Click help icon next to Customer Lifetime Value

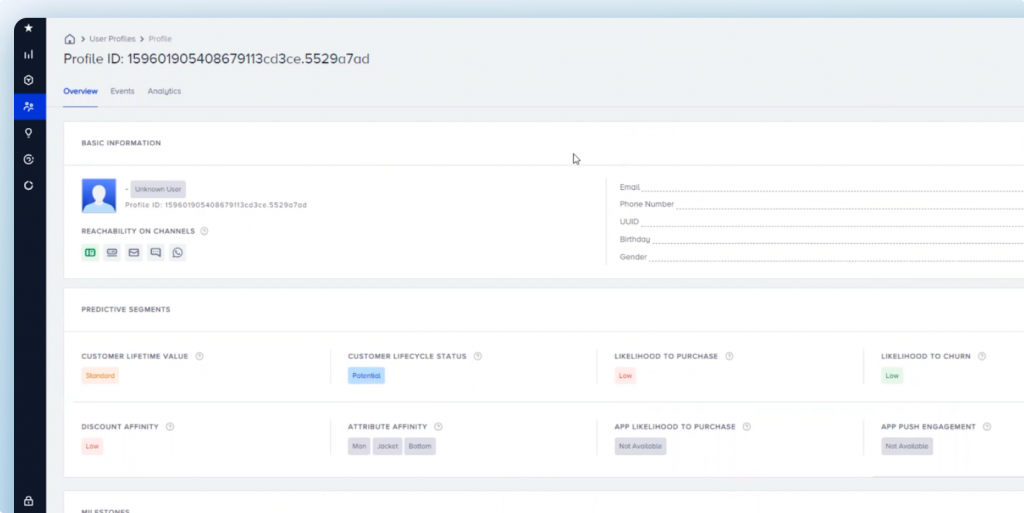point(200,356)
